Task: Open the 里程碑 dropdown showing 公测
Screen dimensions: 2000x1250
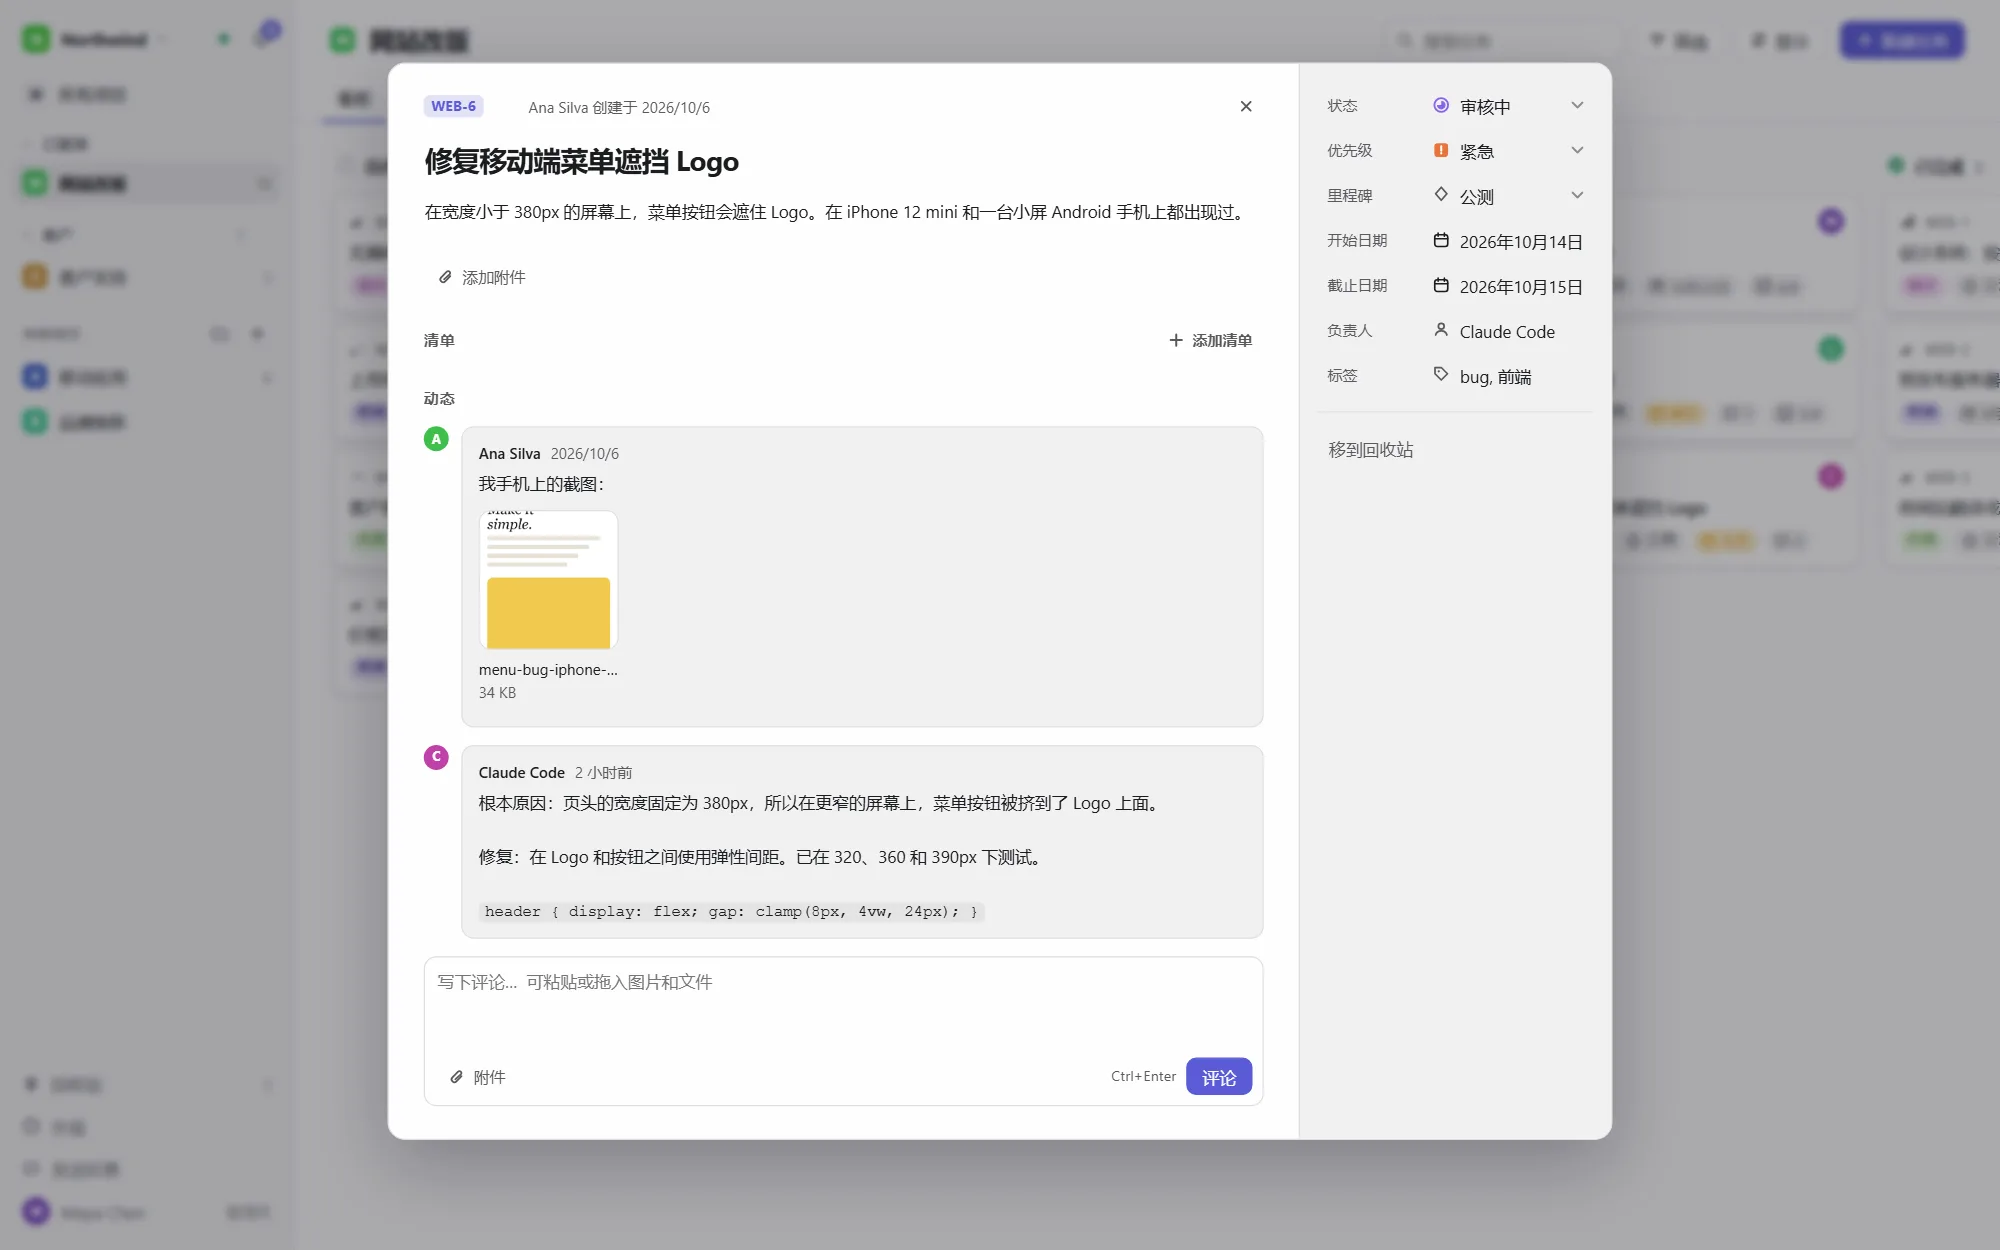Action: pyautogui.click(x=1508, y=196)
